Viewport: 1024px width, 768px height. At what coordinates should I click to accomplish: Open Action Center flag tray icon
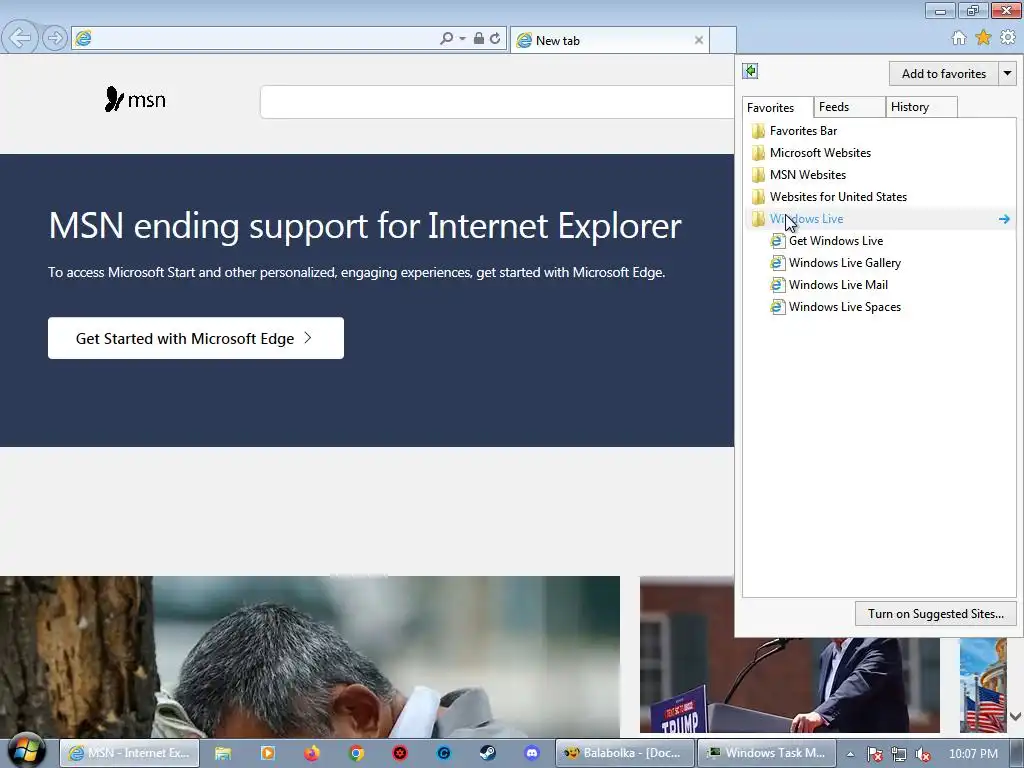coord(874,754)
